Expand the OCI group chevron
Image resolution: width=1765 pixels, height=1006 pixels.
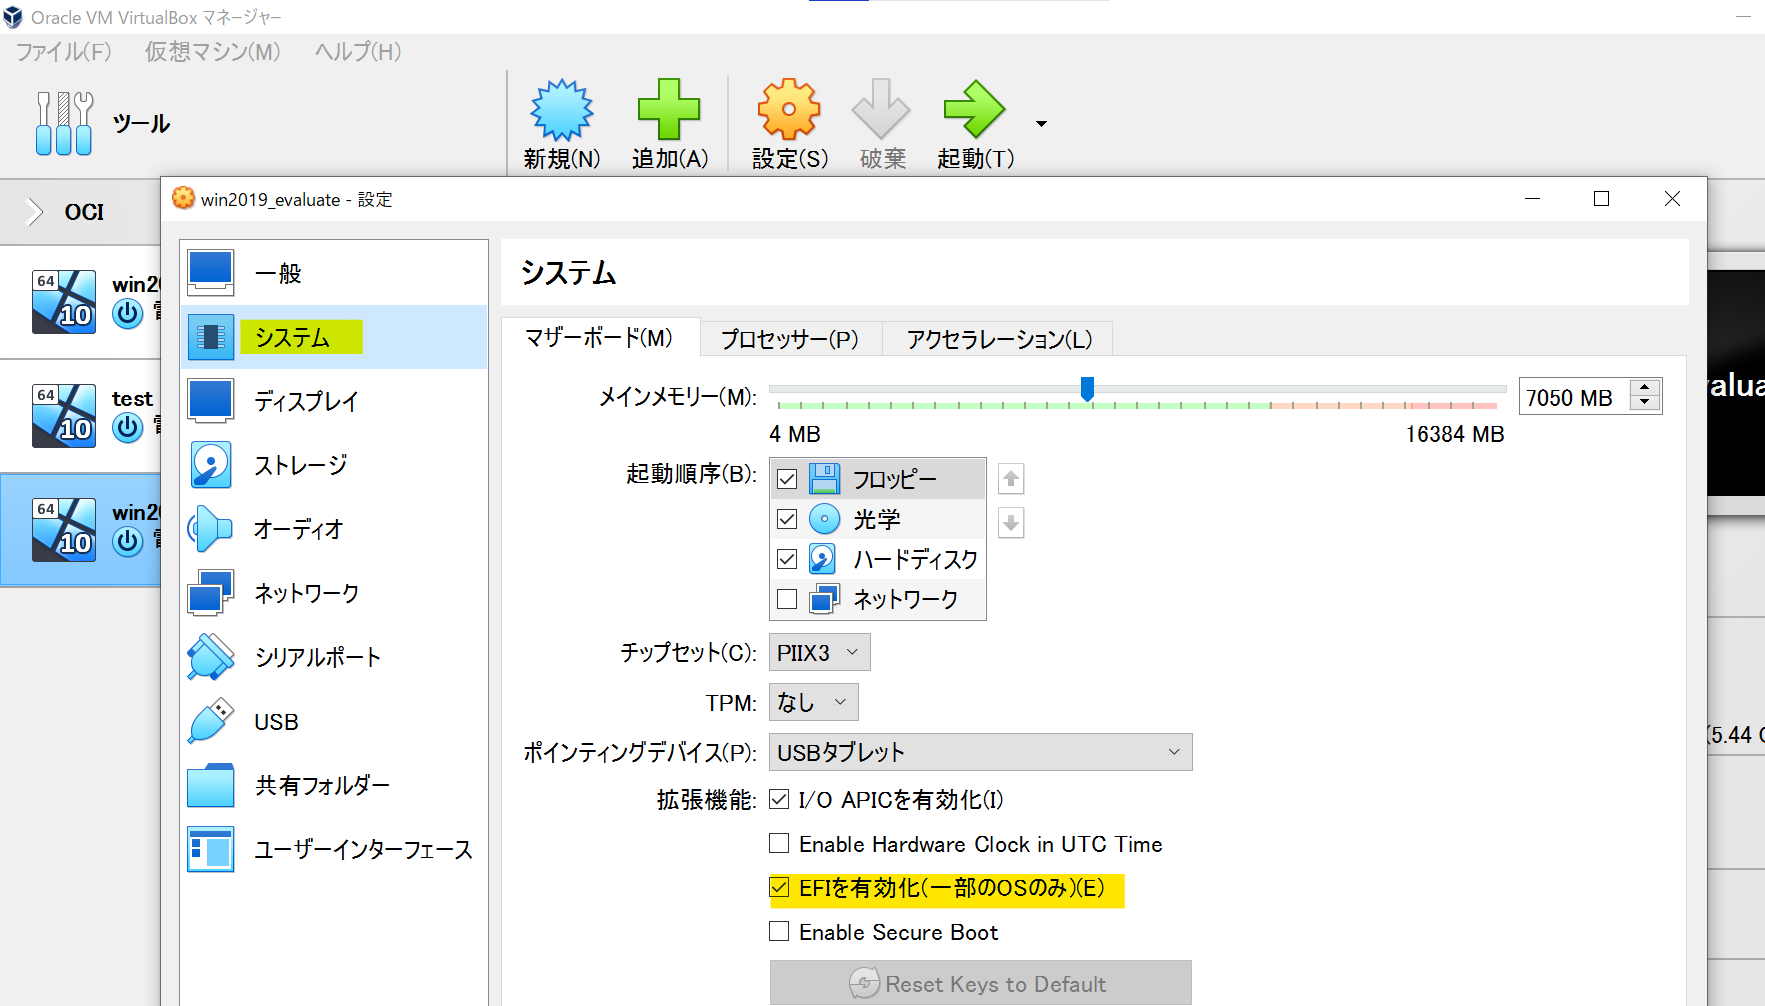[x=35, y=212]
